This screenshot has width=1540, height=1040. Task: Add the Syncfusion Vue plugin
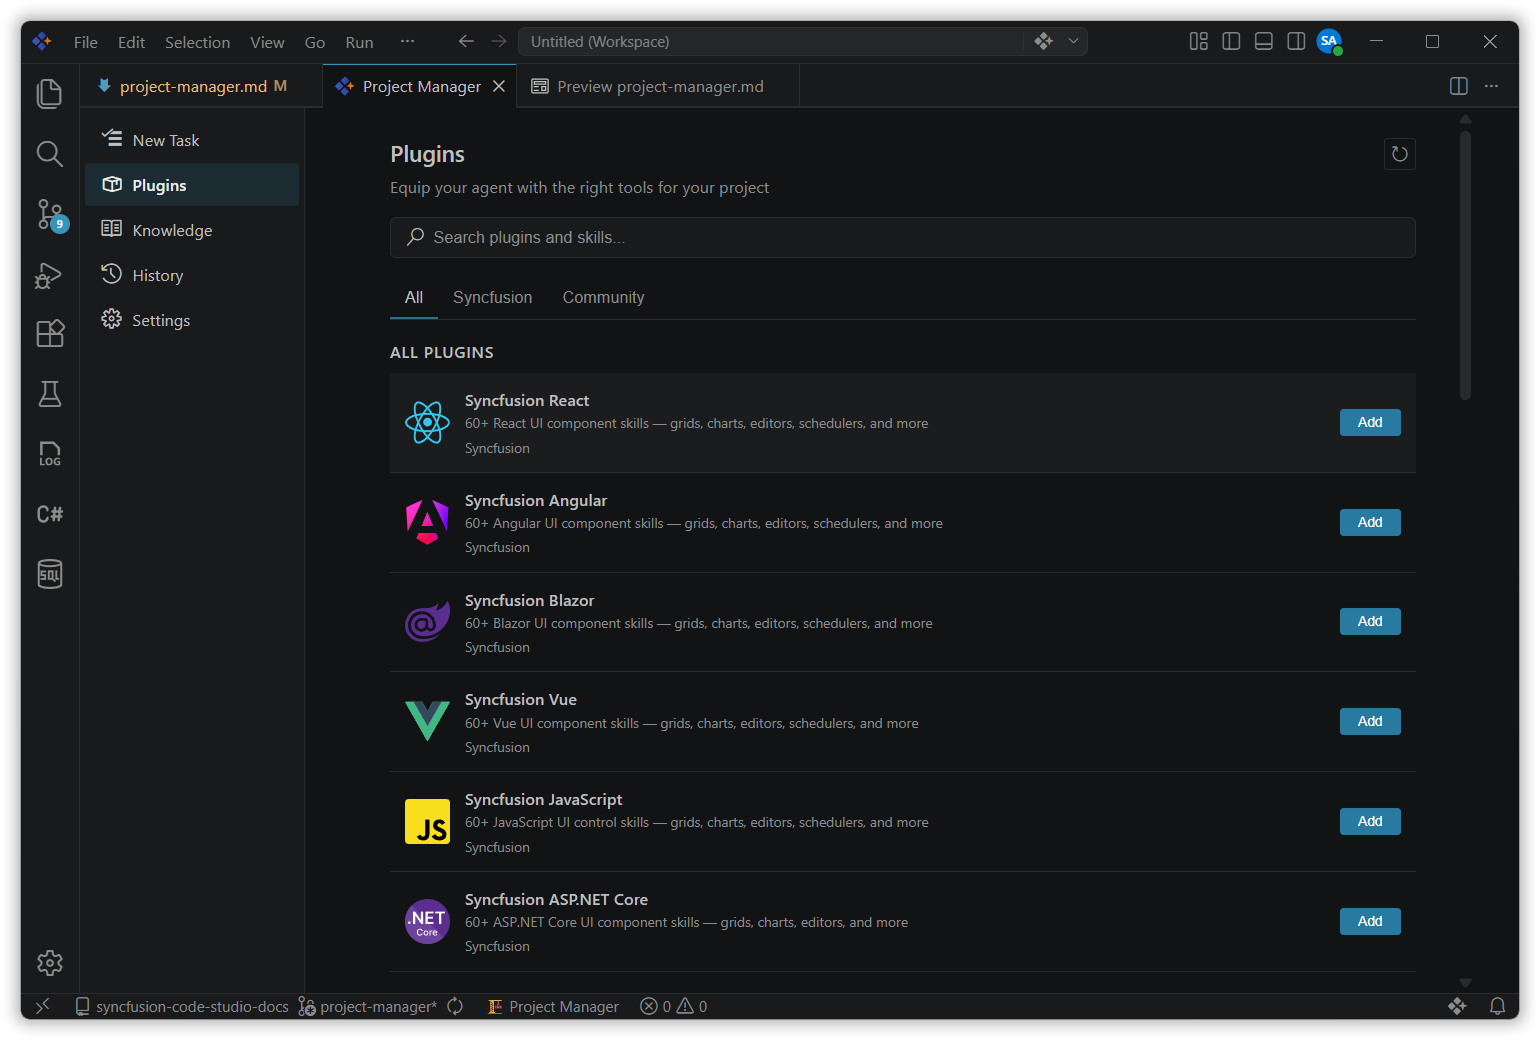pos(1370,721)
